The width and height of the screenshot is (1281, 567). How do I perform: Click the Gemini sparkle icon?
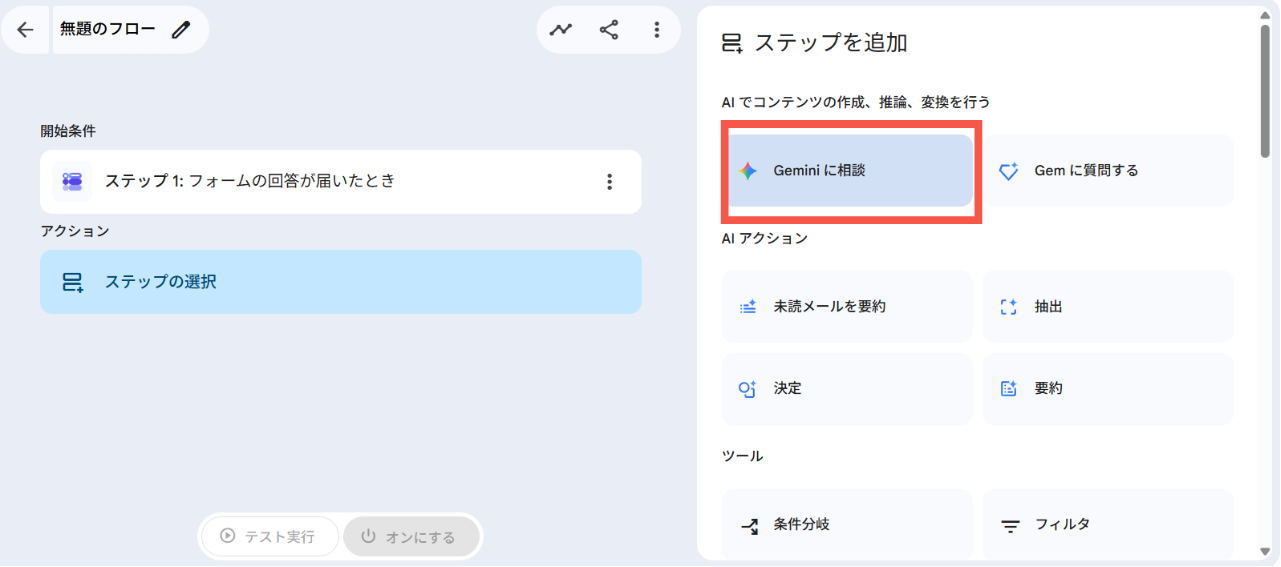pyautogui.click(x=748, y=171)
